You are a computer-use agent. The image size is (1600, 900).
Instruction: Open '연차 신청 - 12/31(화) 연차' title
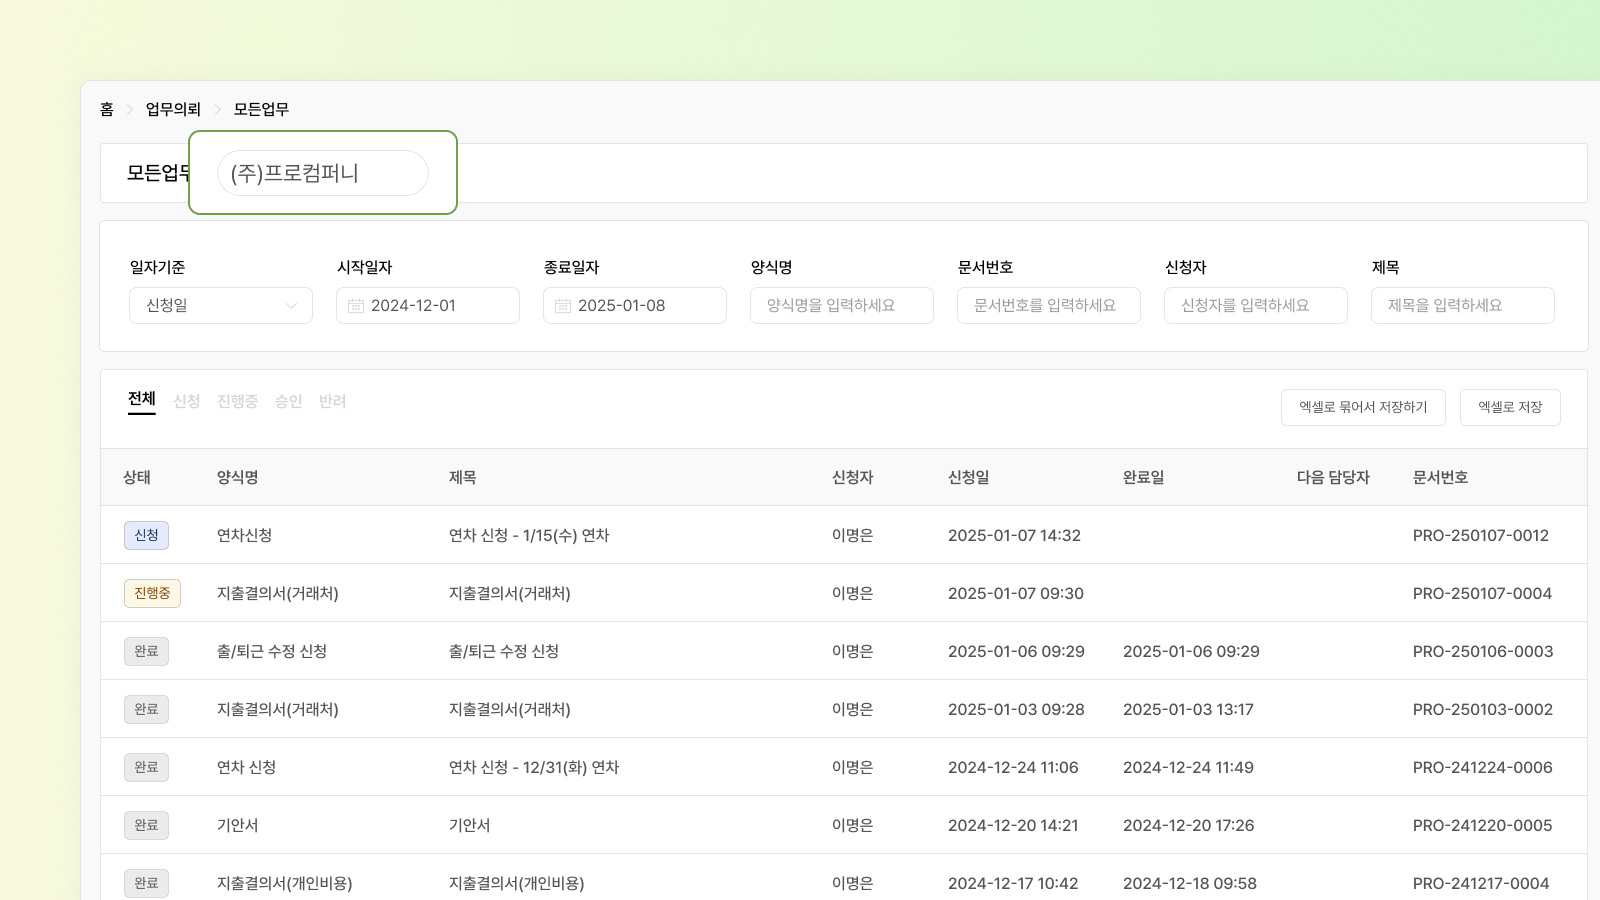534,767
